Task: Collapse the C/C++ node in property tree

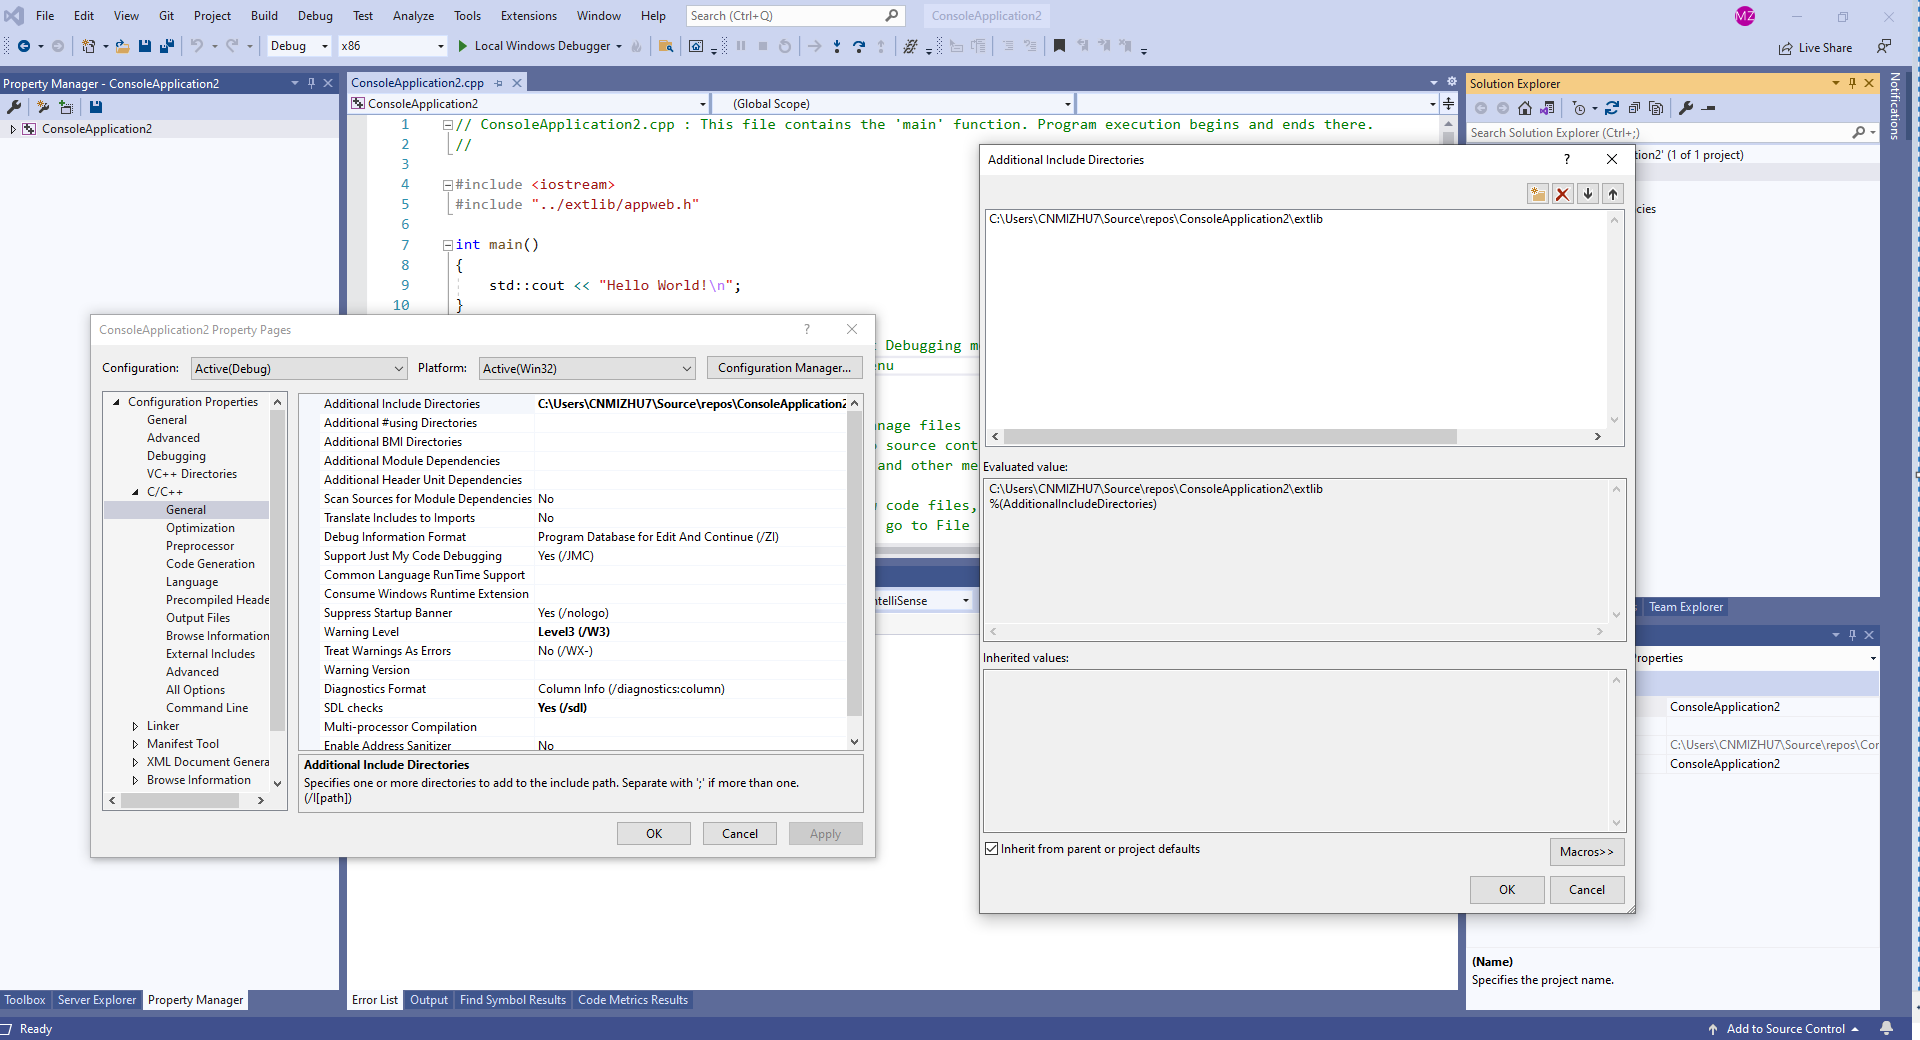Action: tap(135, 492)
